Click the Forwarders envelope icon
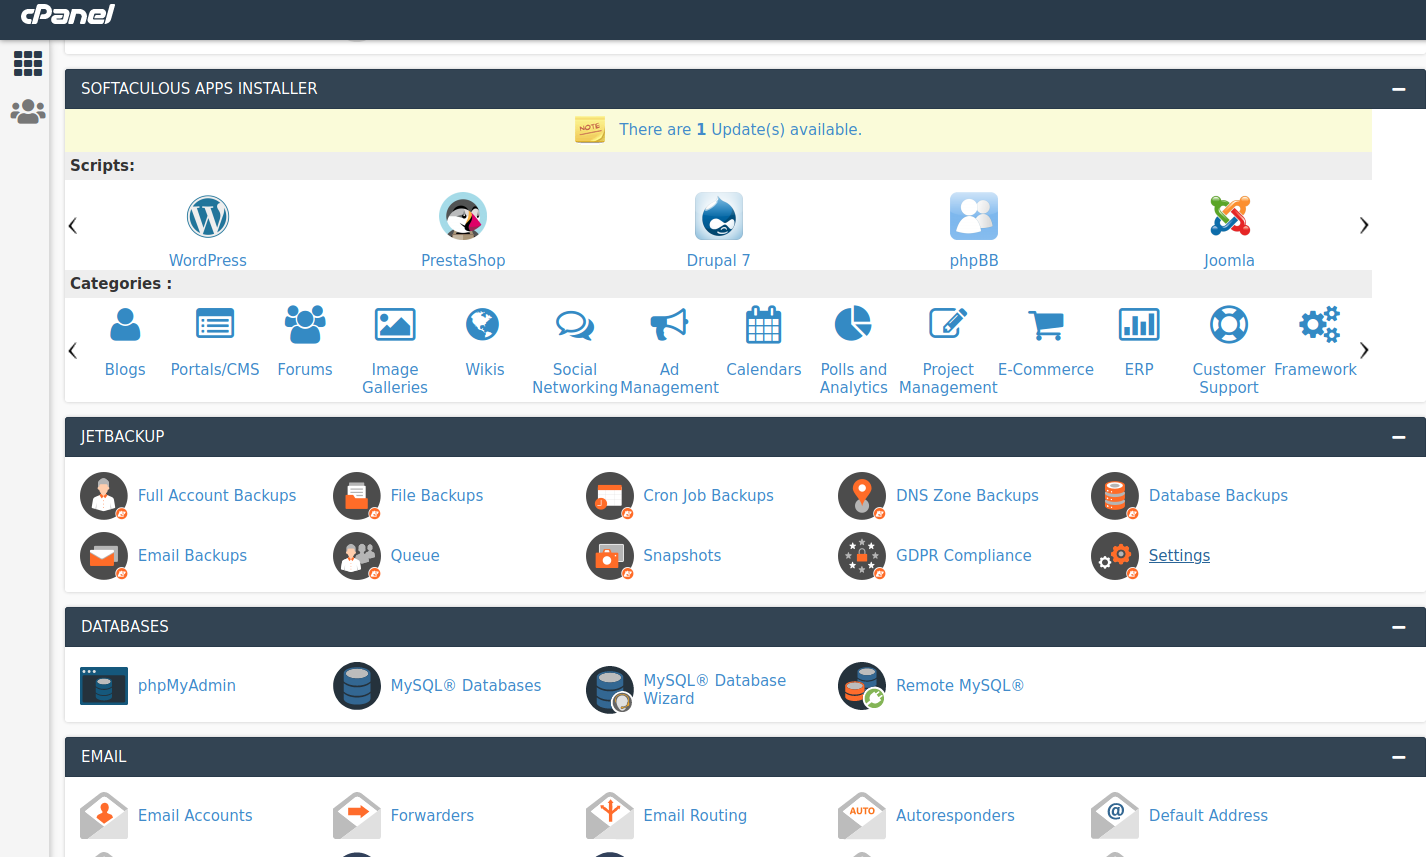 357,816
